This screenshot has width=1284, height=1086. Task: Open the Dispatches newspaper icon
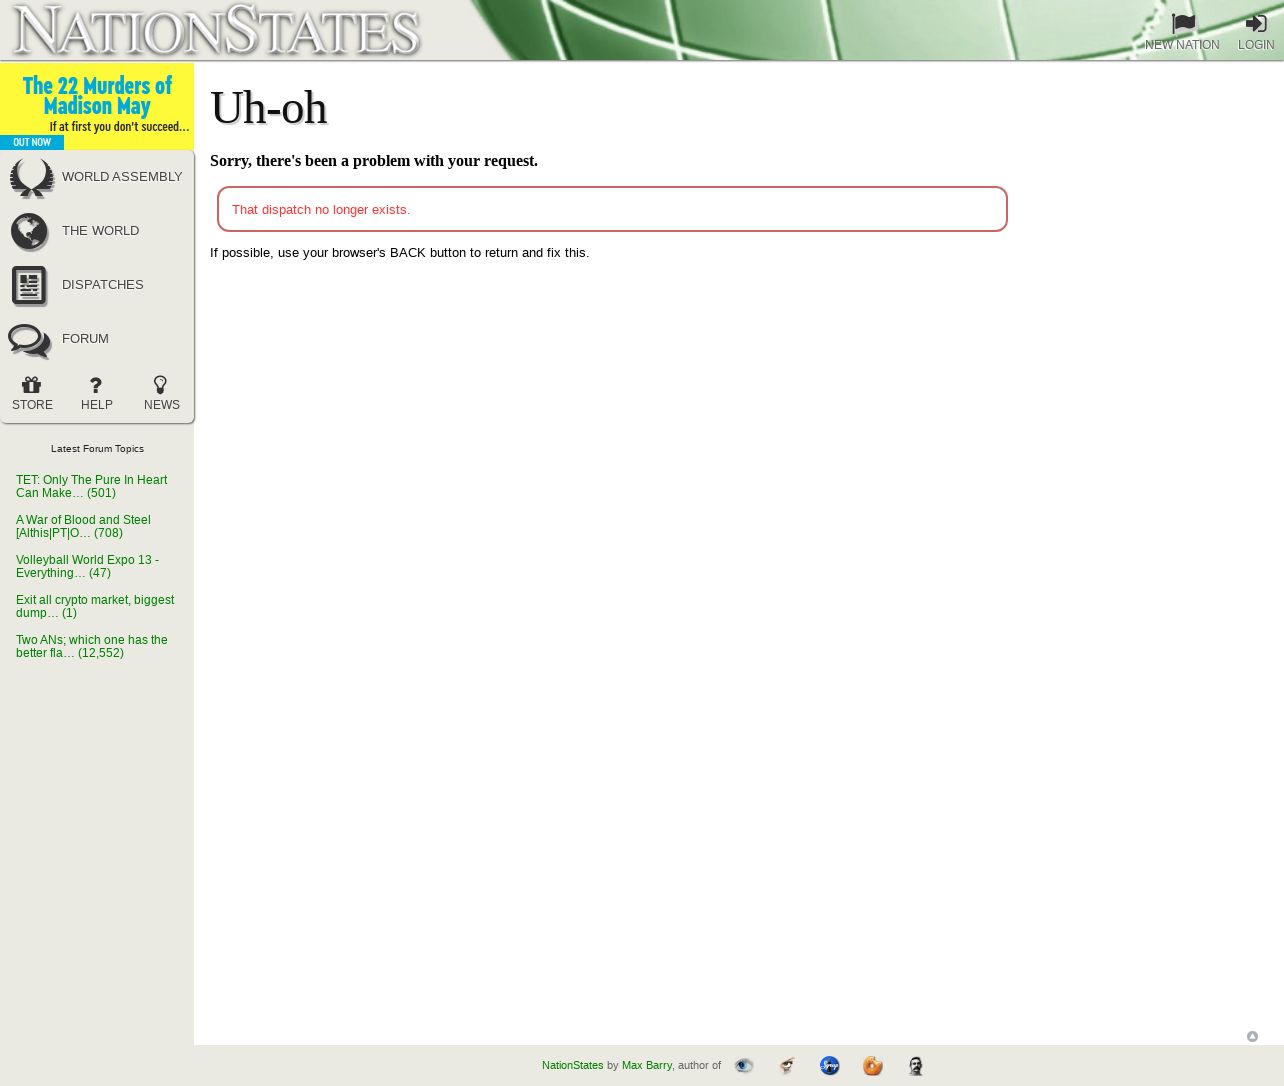(30, 285)
